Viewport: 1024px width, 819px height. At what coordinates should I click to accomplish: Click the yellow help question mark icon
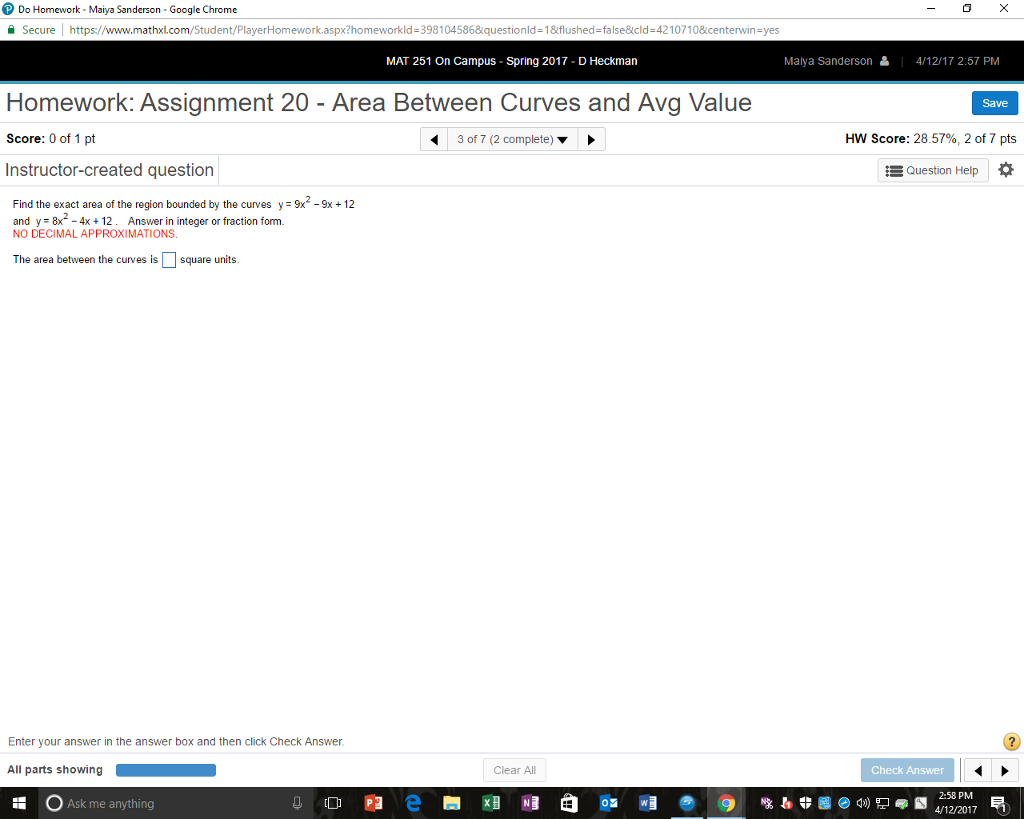point(1010,741)
